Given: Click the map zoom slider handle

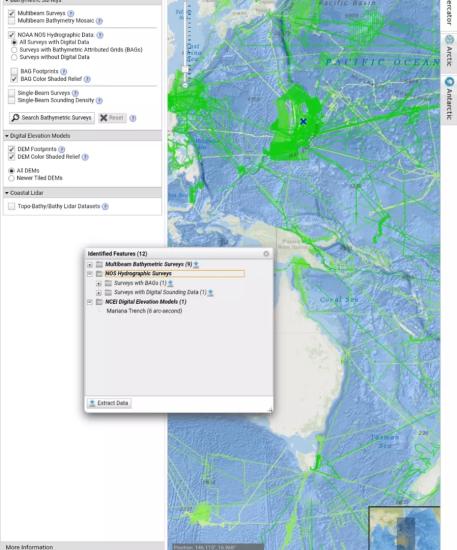Looking at the screenshot, I should point(185,69).
